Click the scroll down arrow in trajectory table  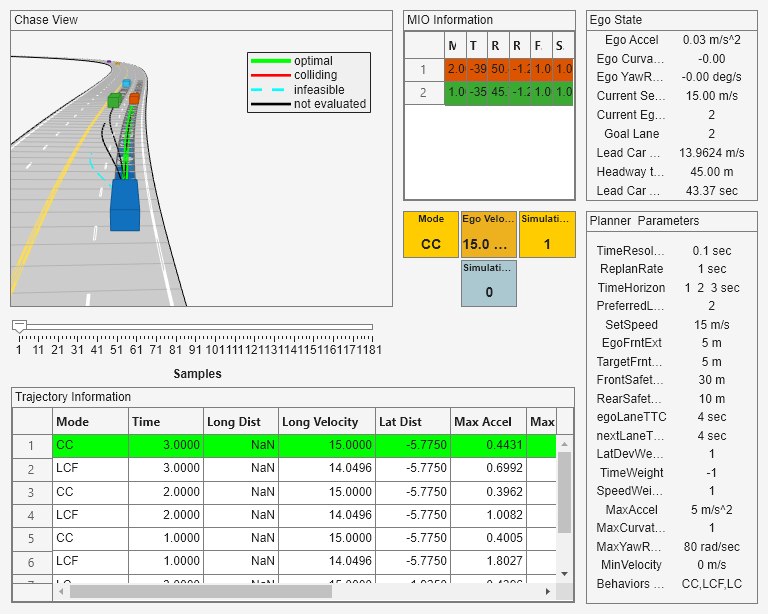(x=565, y=573)
